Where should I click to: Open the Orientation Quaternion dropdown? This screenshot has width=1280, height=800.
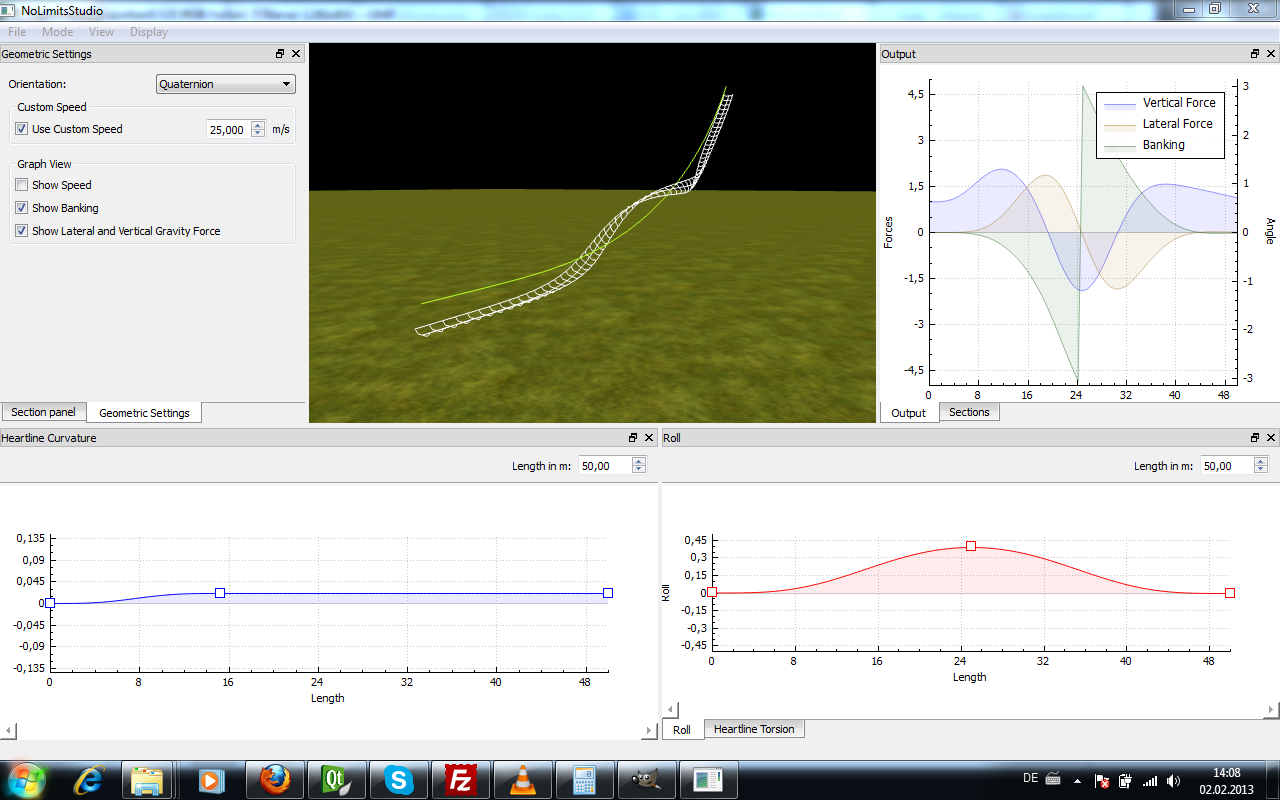coord(226,84)
